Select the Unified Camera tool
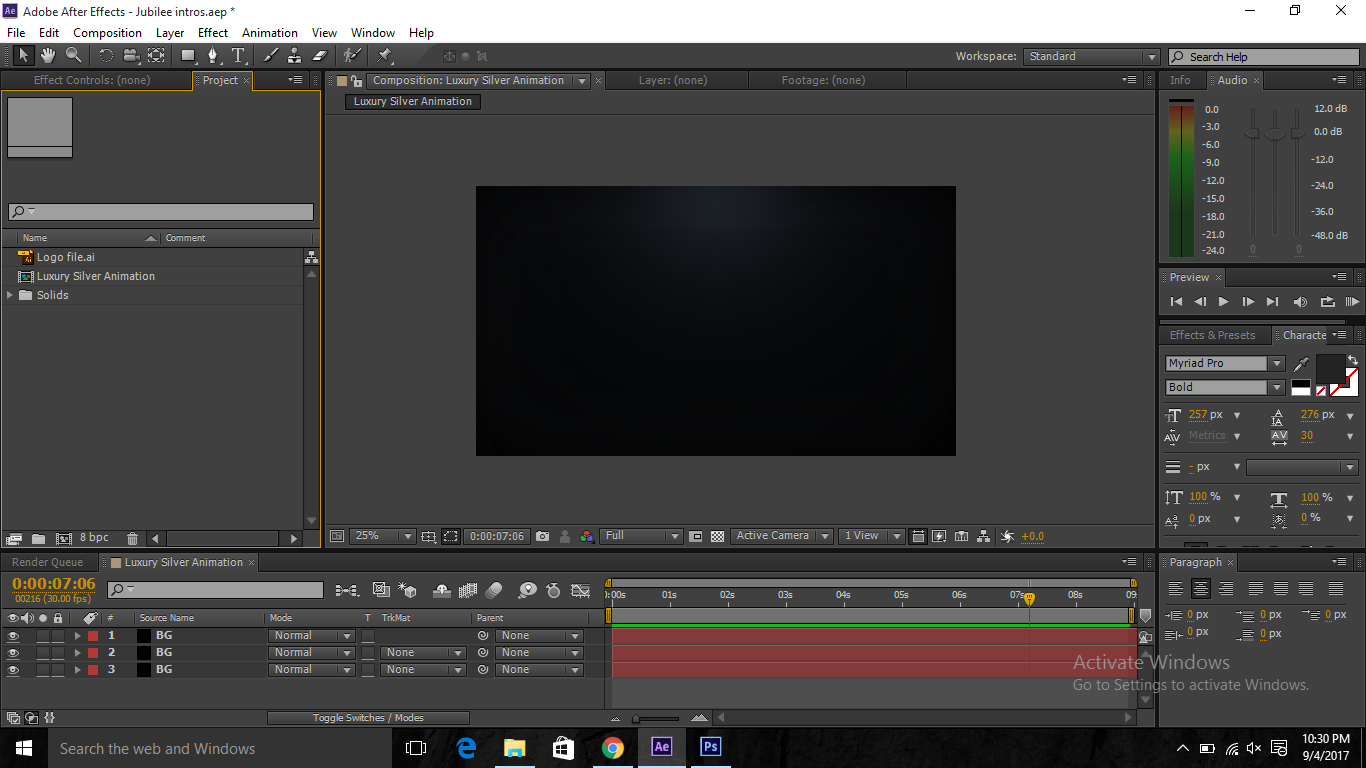1366x768 pixels. pos(131,56)
